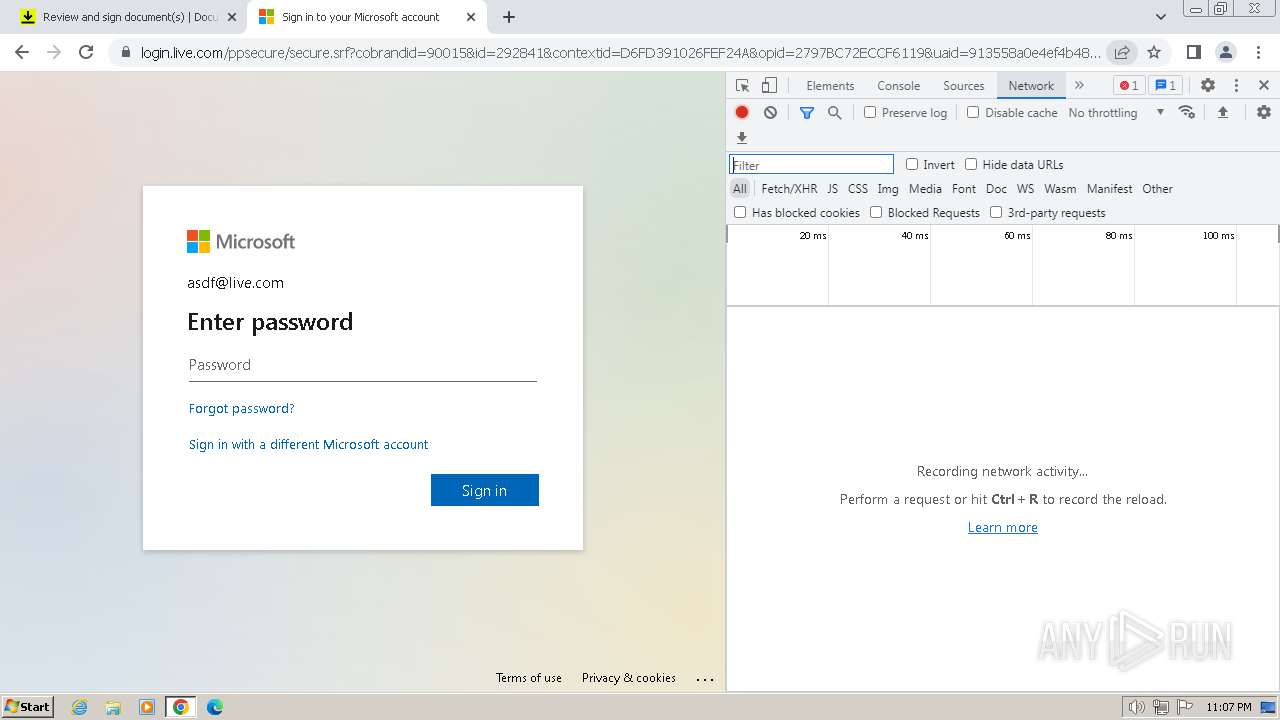Expand more DevTools tabs chevron
Image resolution: width=1280 pixels, height=720 pixels.
tap(1079, 86)
